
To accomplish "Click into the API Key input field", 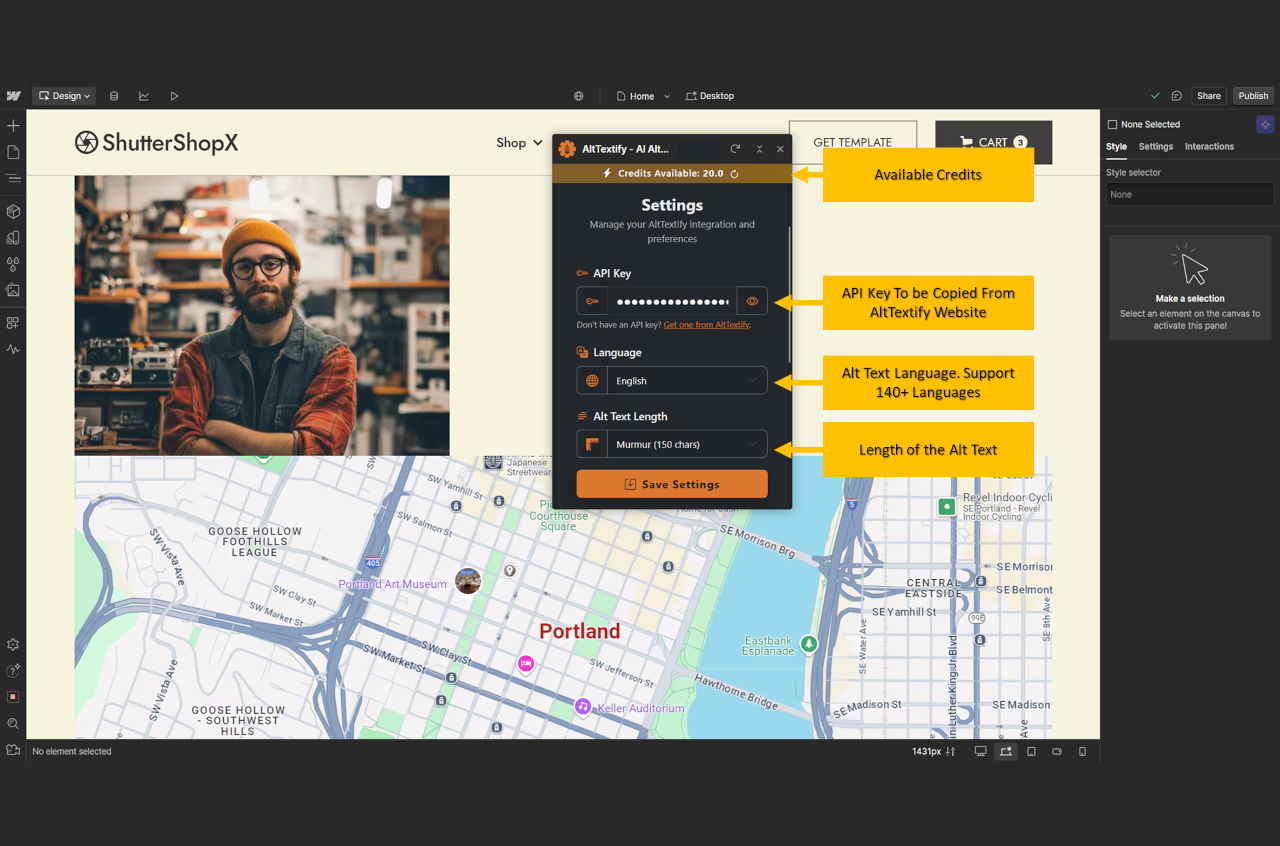I will (x=672, y=301).
